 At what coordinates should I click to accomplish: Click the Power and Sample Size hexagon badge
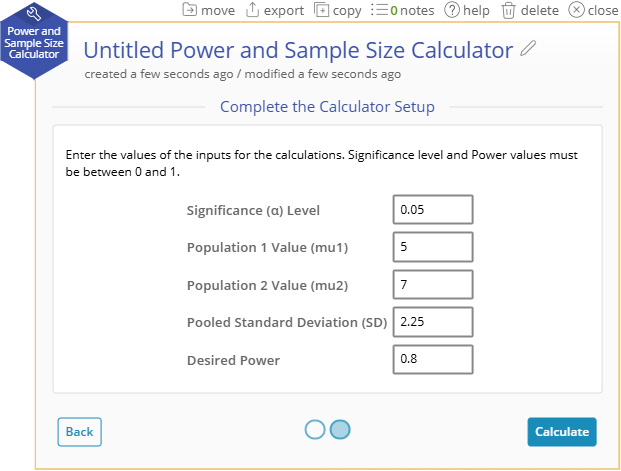click(x=34, y=41)
